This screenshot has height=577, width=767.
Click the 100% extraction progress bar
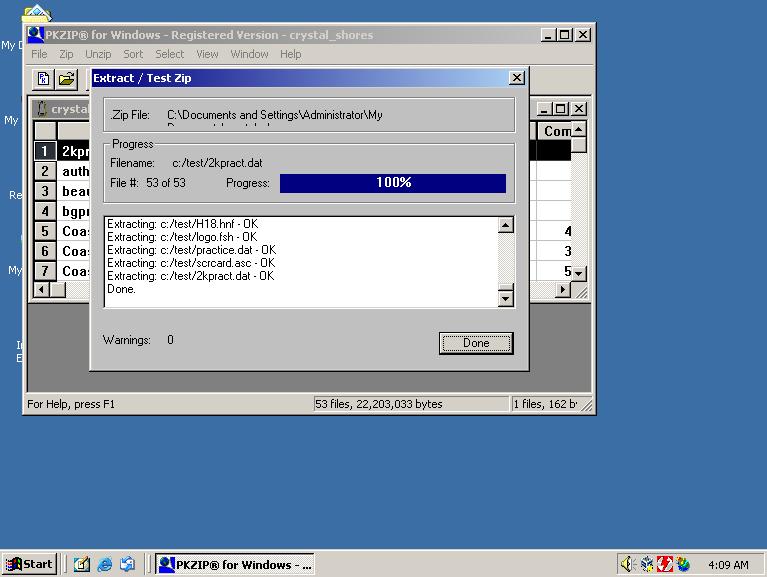pyautogui.click(x=393, y=183)
